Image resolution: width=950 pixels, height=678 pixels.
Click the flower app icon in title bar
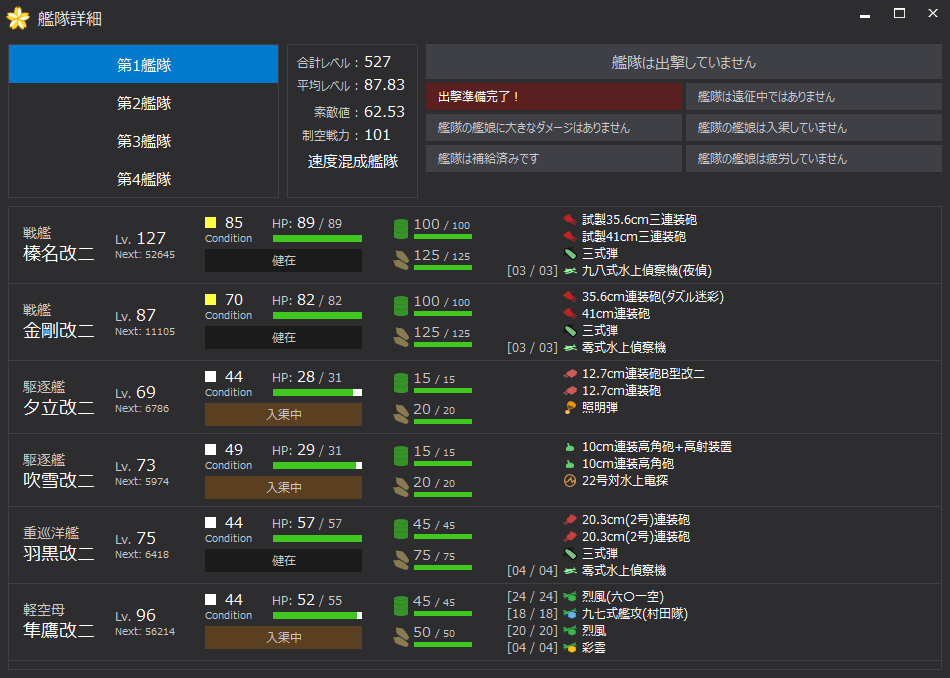18,18
